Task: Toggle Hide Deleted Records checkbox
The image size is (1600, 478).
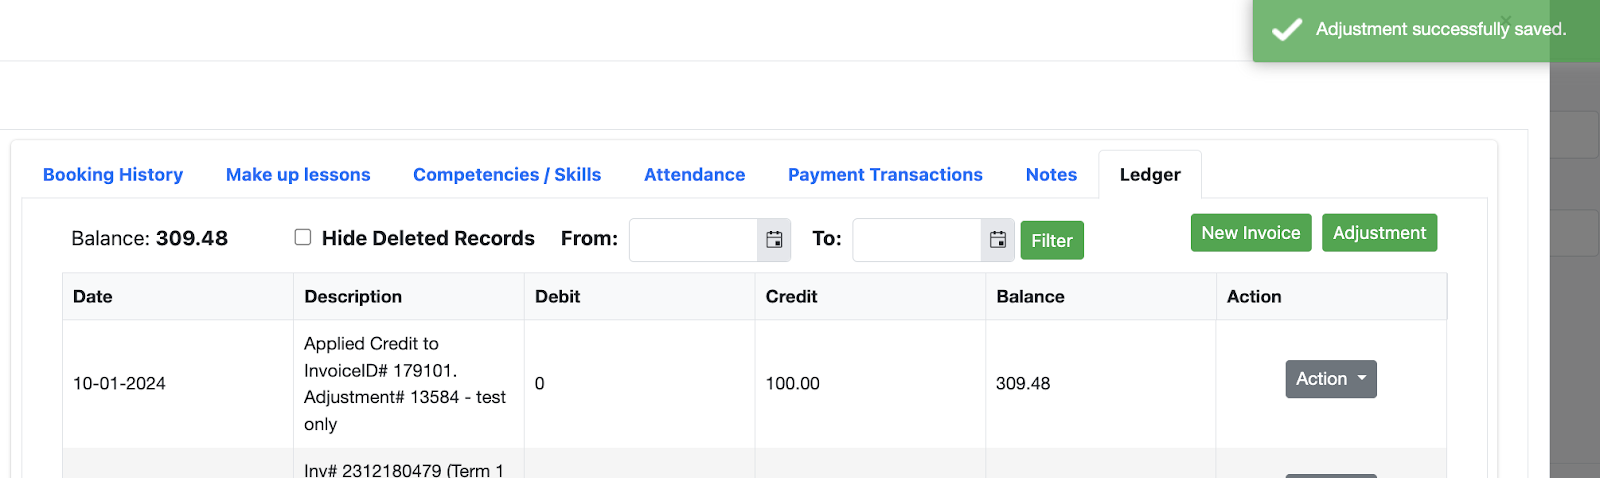Action: [303, 237]
